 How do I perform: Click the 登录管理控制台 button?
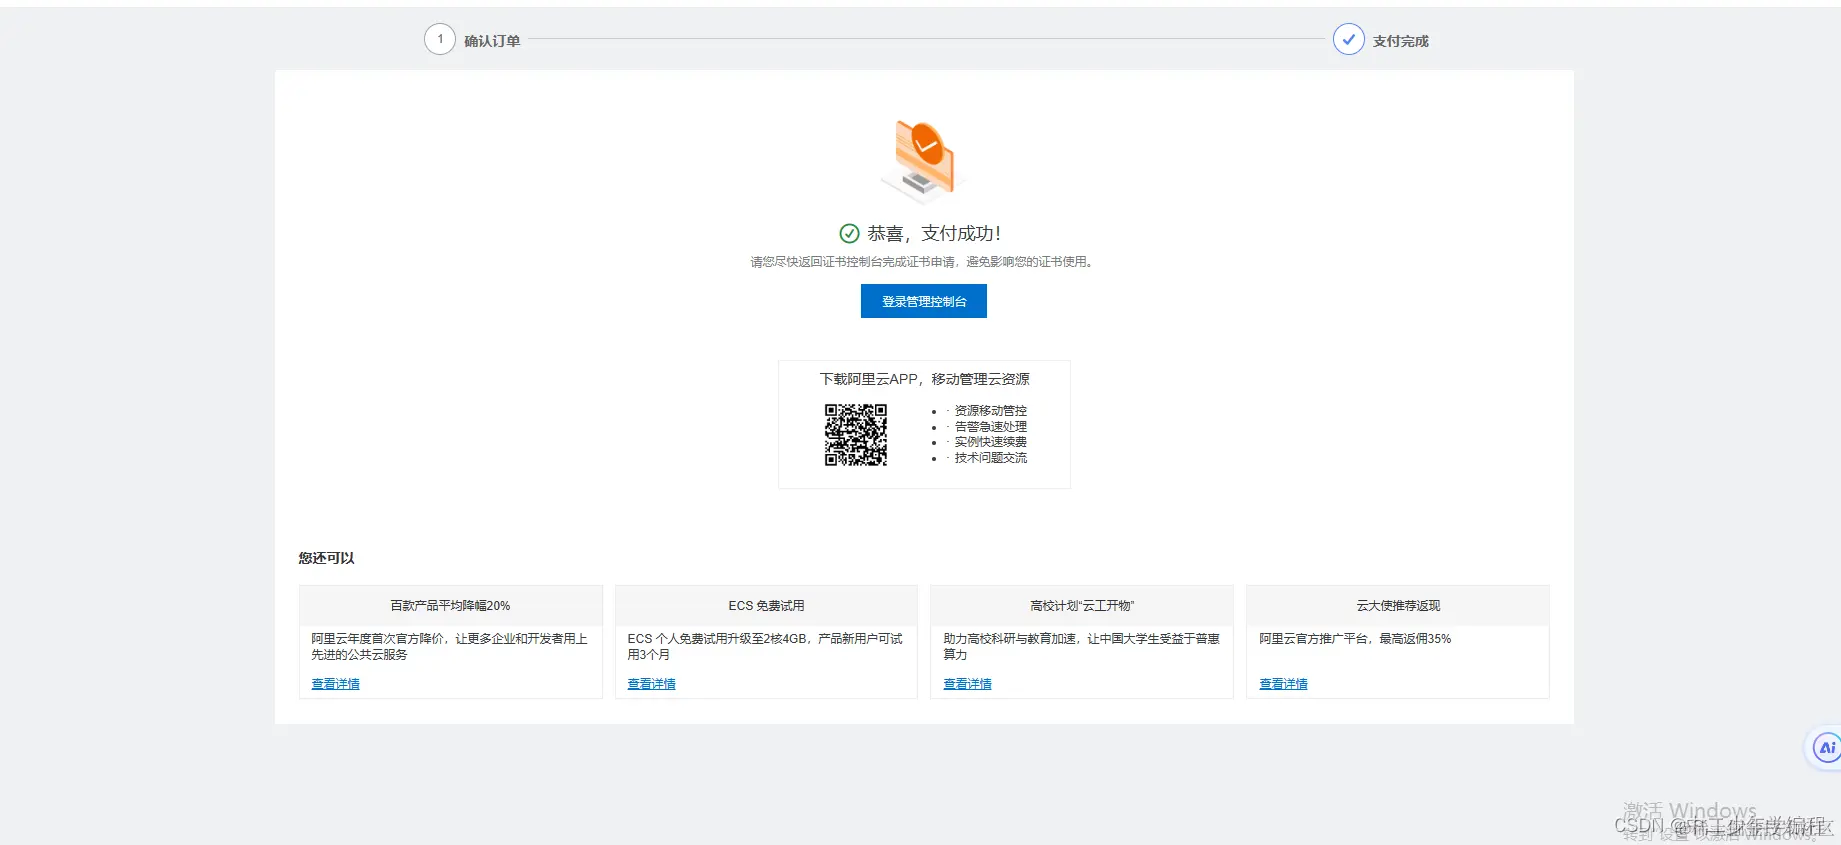point(924,301)
